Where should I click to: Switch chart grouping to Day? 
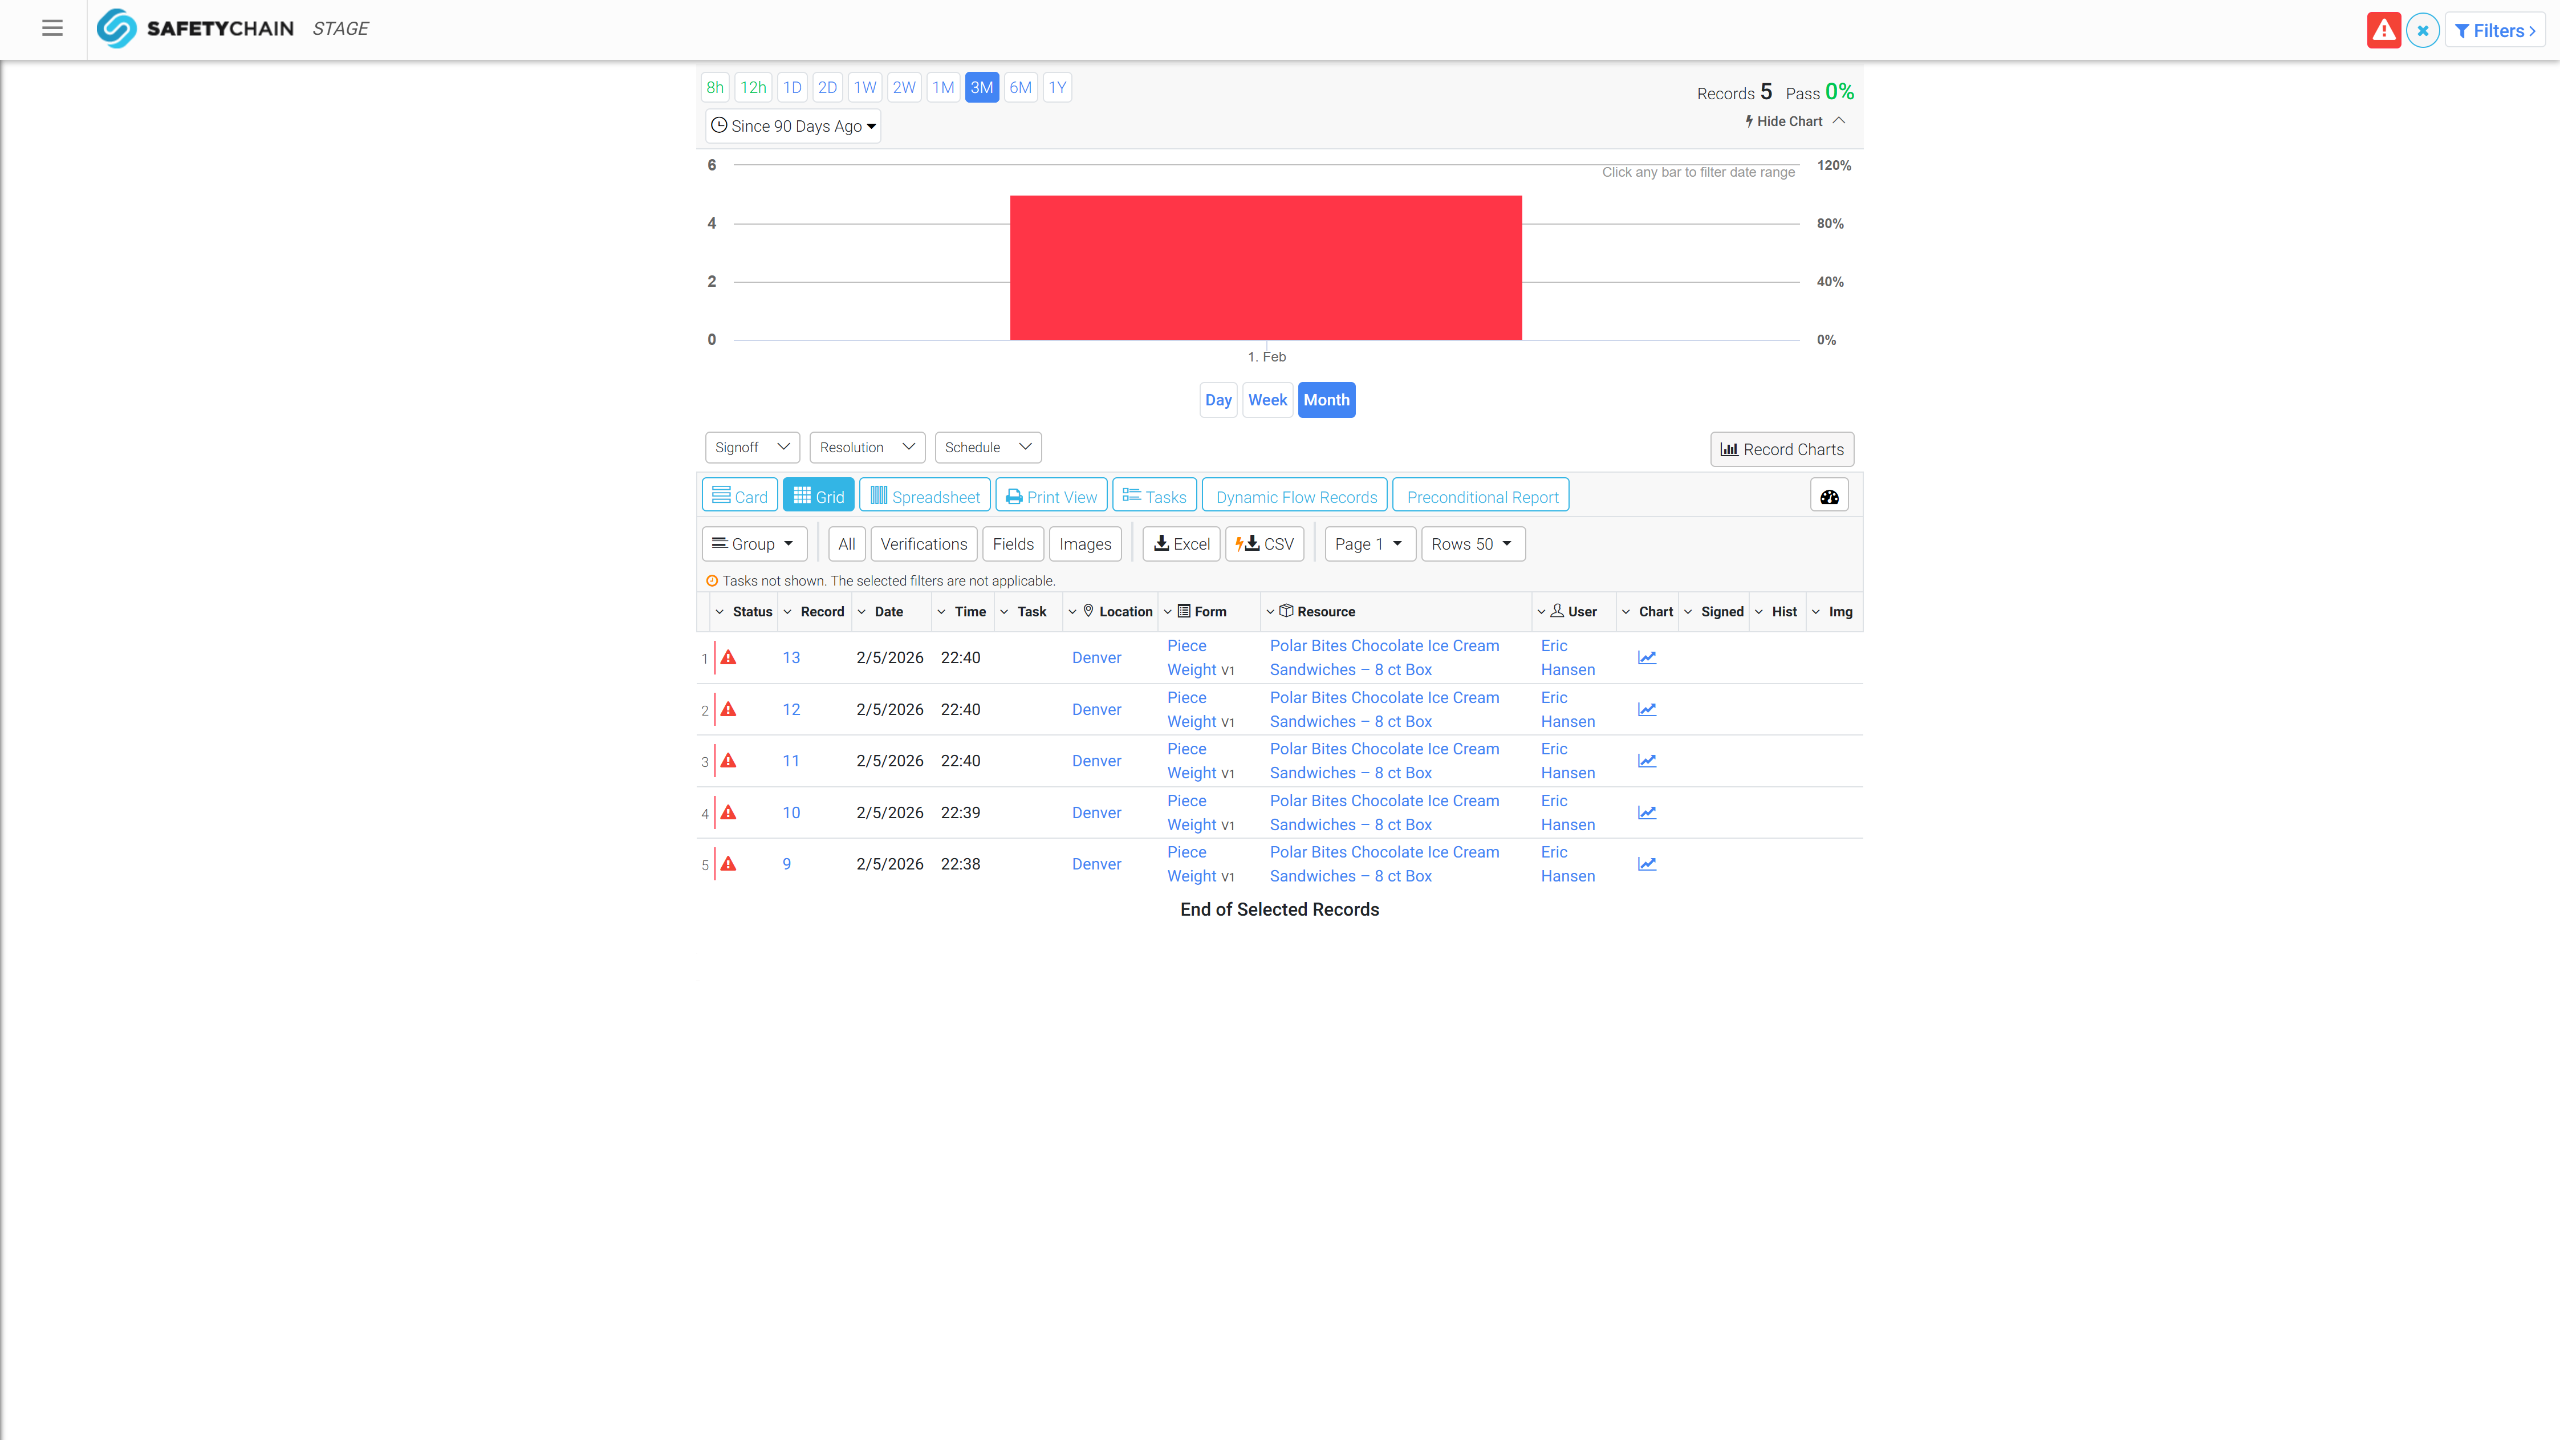tap(1218, 400)
